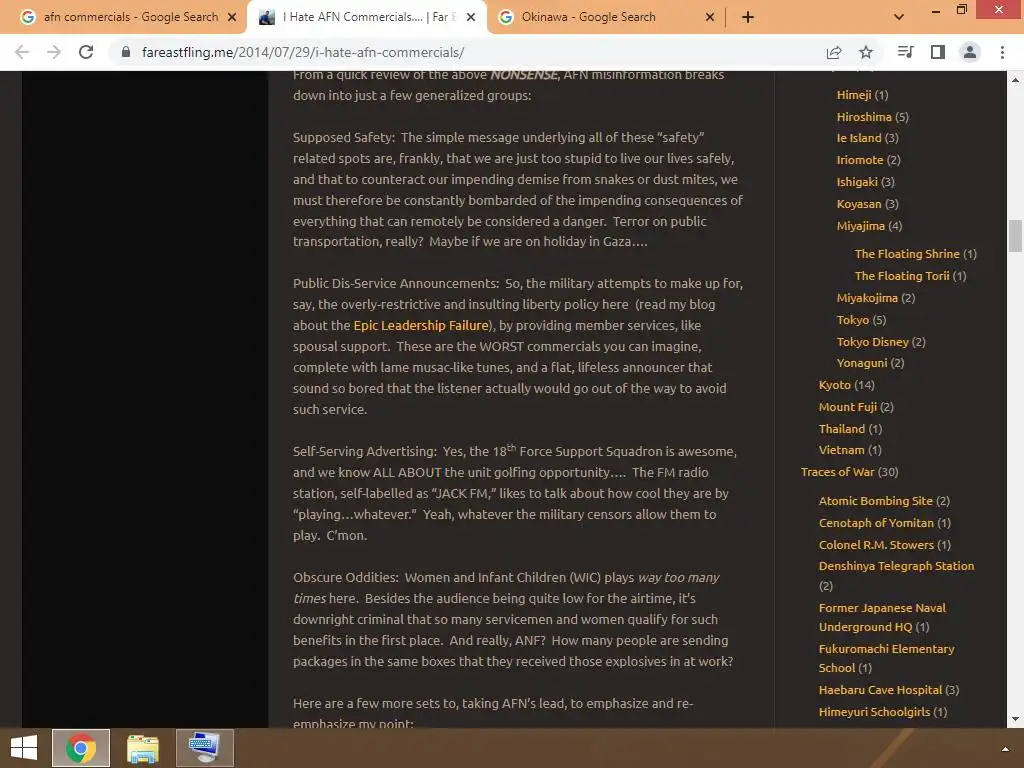Open File Explorer from the taskbar
This screenshot has width=1024, height=768.
coord(143,748)
